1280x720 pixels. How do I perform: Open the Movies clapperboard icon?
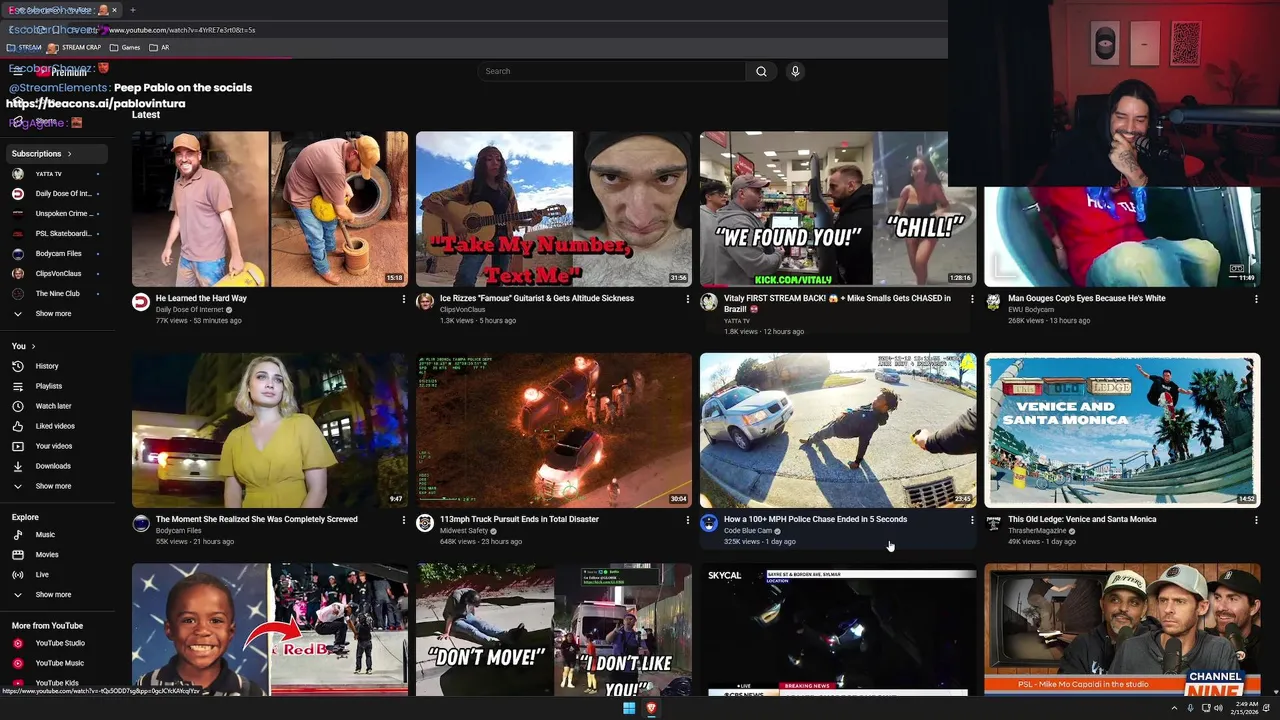[17, 555]
